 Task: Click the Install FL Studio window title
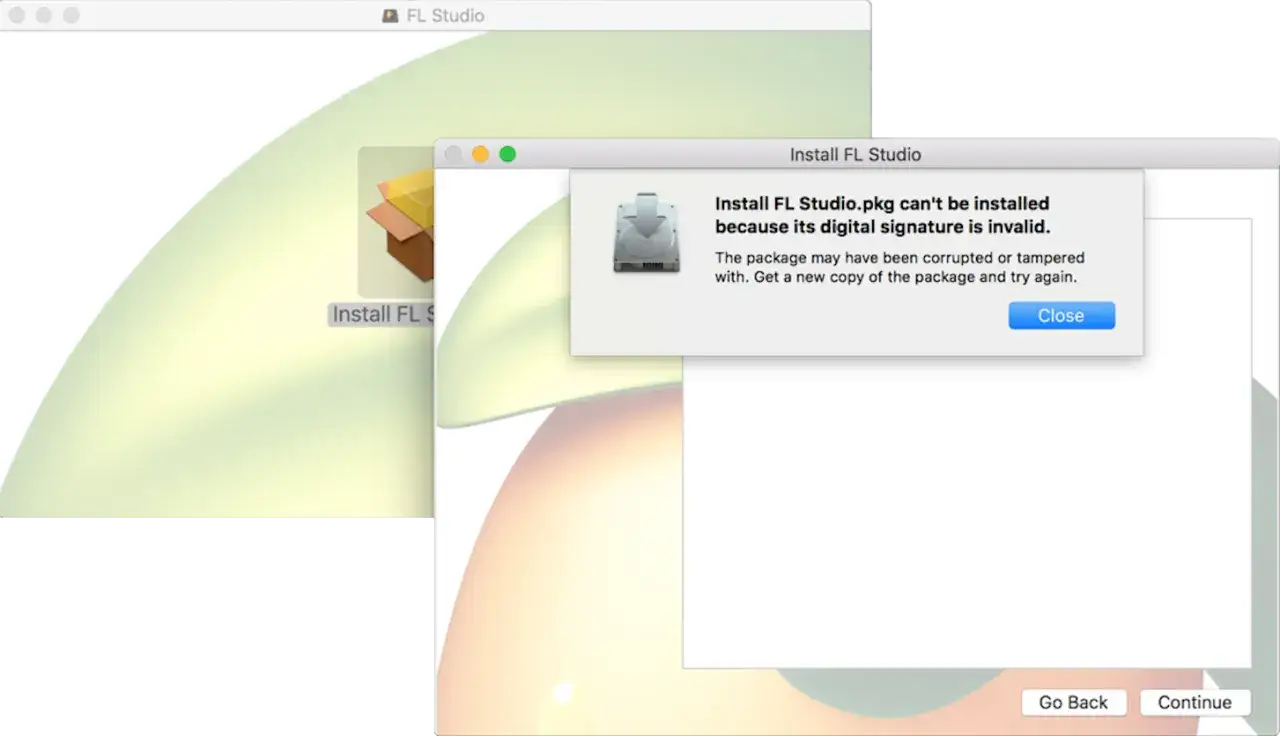coord(855,154)
